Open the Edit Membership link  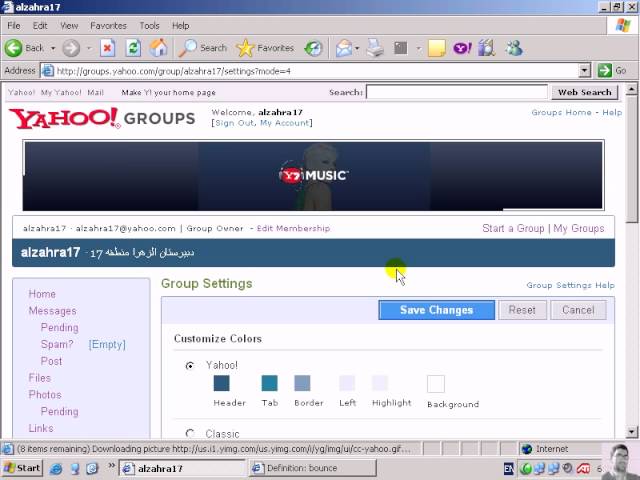click(293, 228)
